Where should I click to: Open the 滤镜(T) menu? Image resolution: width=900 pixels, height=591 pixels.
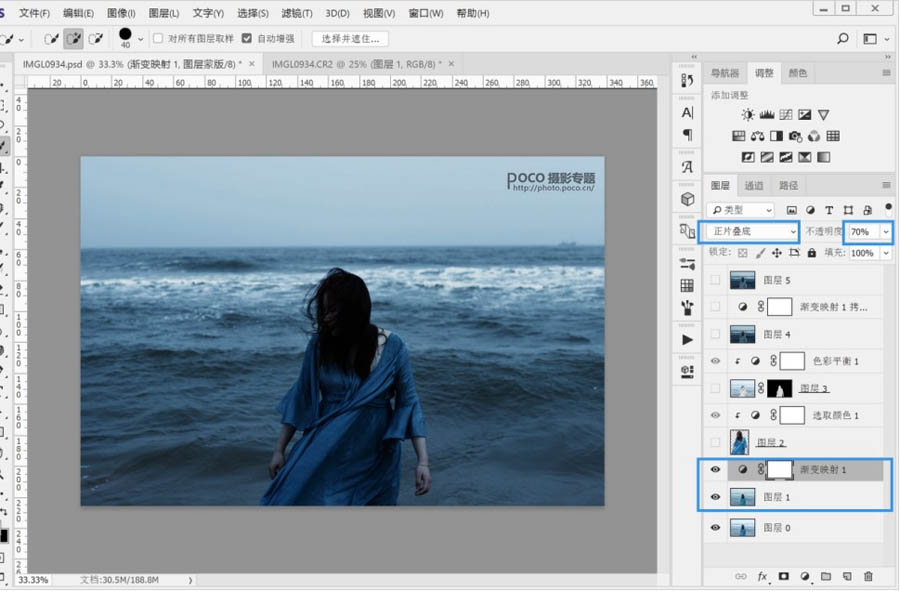point(297,13)
